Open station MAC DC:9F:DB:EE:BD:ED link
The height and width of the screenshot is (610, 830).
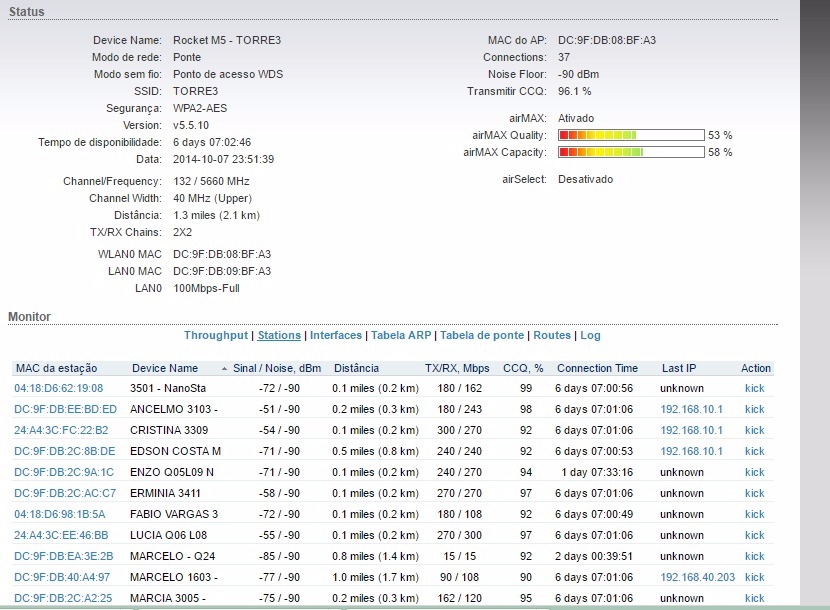point(65,409)
